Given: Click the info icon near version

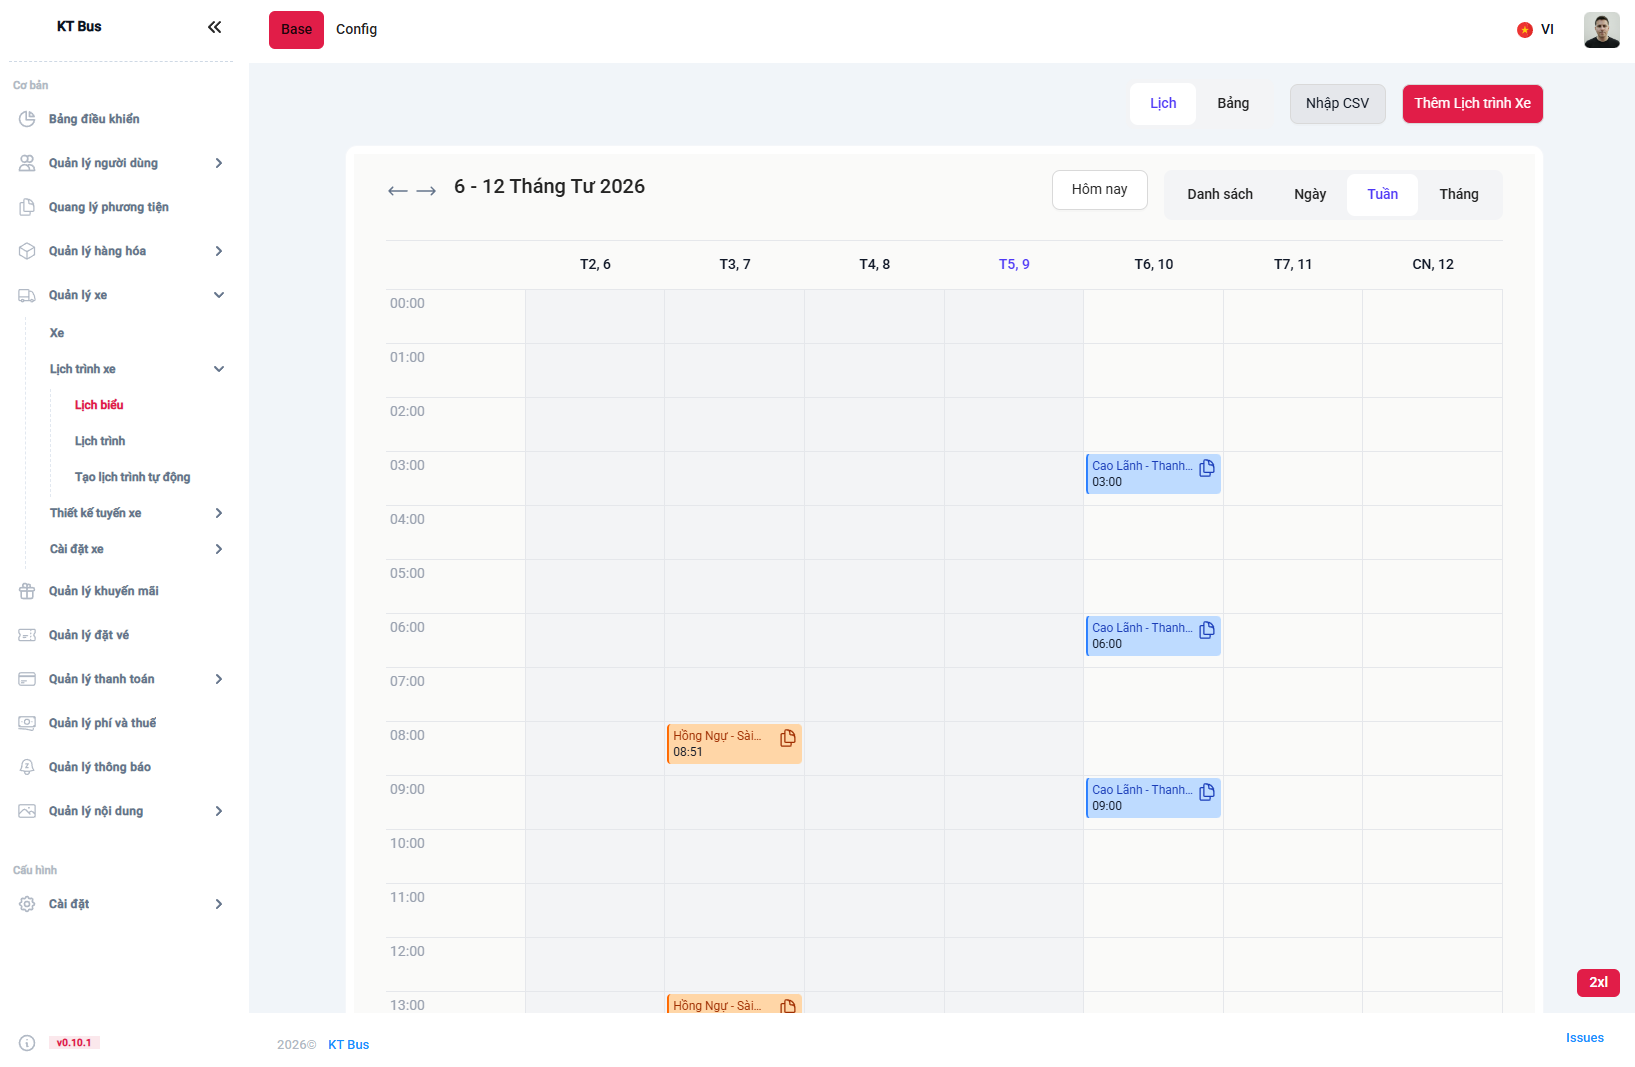Looking at the screenshot, I should click(x=27, y=1043).
